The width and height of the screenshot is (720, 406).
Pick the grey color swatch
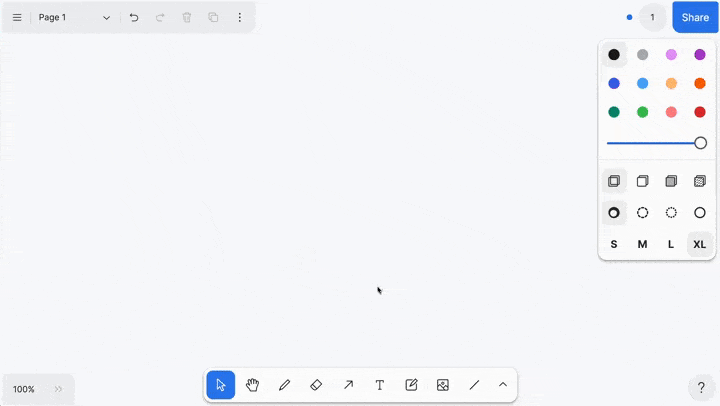(x=642, y=55)
